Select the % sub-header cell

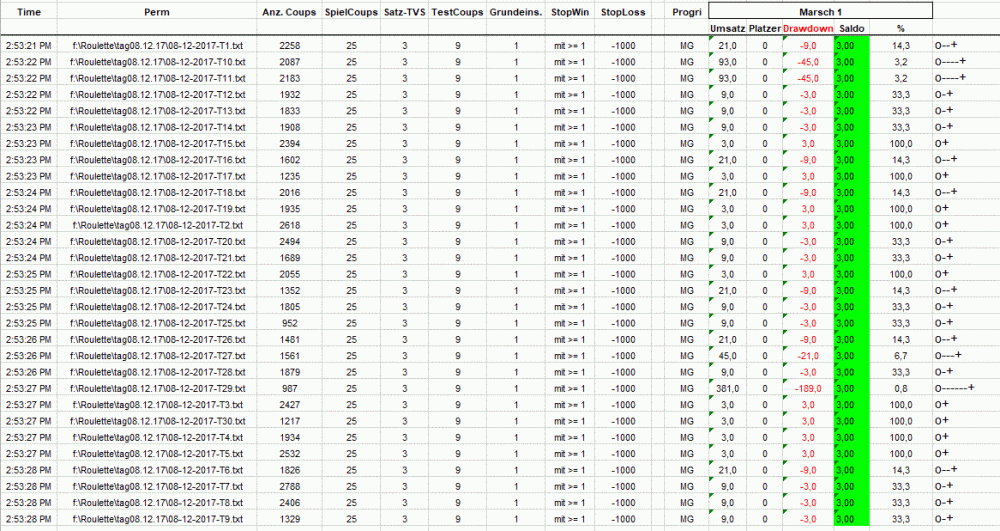(901, 29)
